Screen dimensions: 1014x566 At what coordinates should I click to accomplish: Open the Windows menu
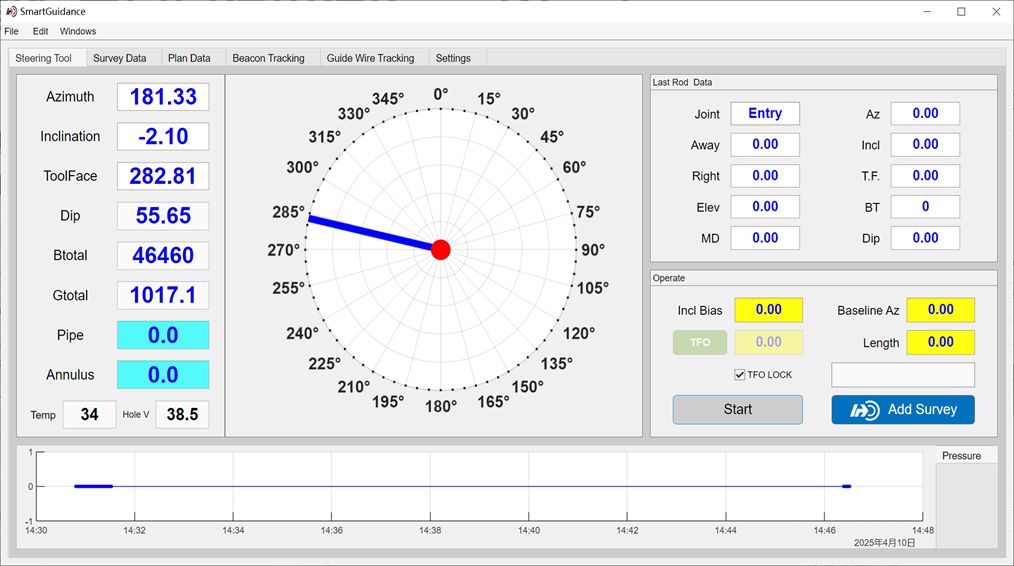[x=78, y=31]
